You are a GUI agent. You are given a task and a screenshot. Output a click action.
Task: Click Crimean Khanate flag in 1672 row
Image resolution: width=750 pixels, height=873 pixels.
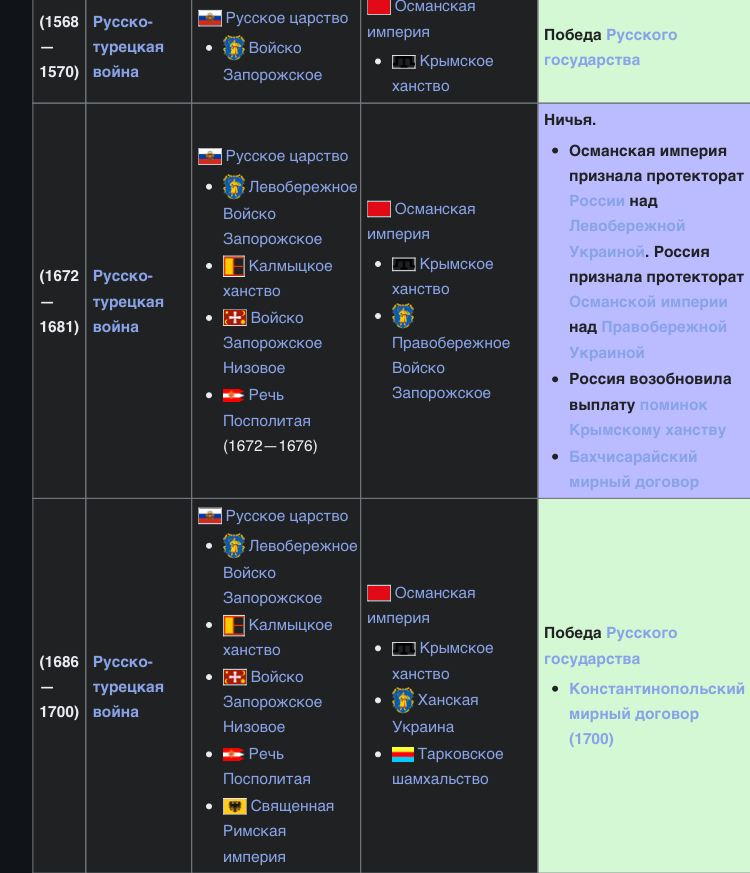pos(404,264)
